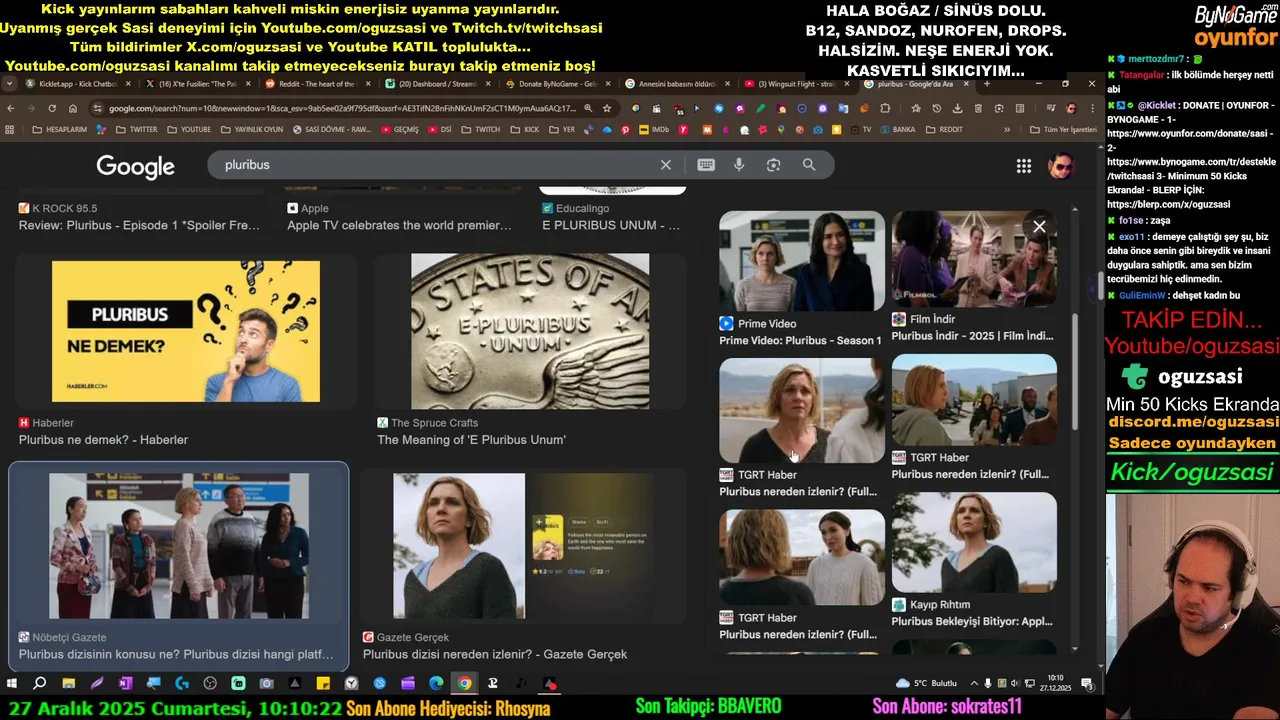The image size is (1280, 720).
Task: Click 'Pluribus dizisi nereden izlenir? - Gazete Gerçek' link
Action: (x=495, y=655)
